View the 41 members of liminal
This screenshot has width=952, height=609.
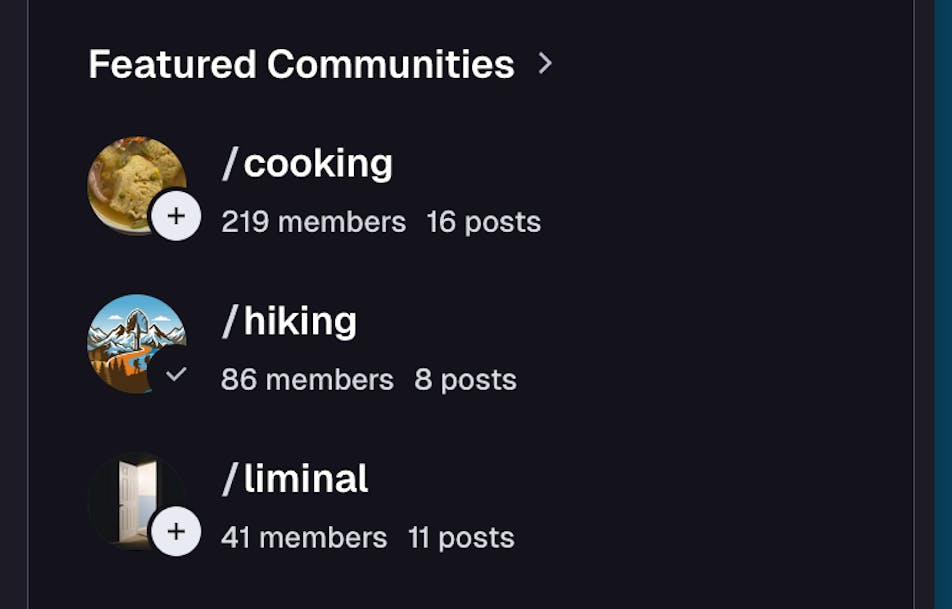(304, 538)
